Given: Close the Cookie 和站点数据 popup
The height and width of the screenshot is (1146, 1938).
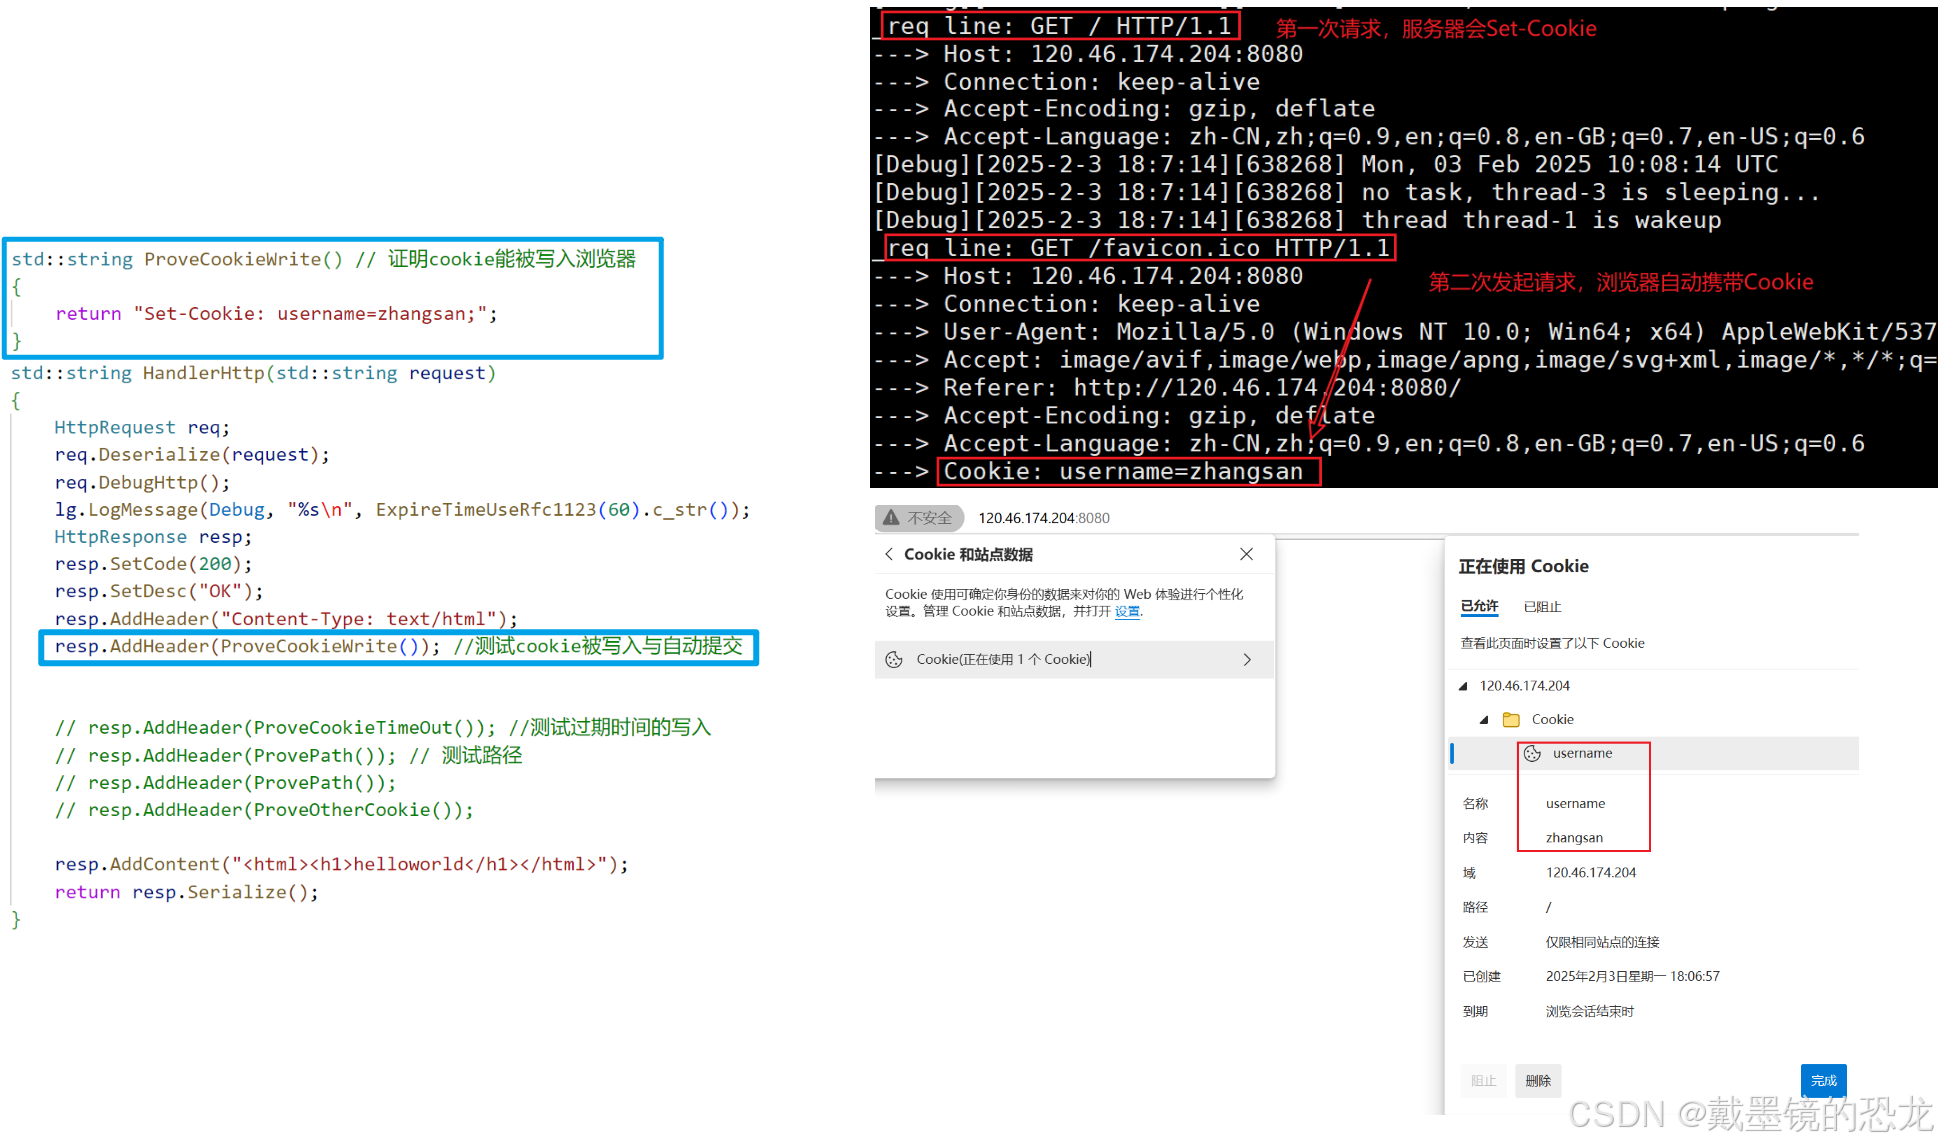Looking at the screenshot, I should pos(1246,554).
